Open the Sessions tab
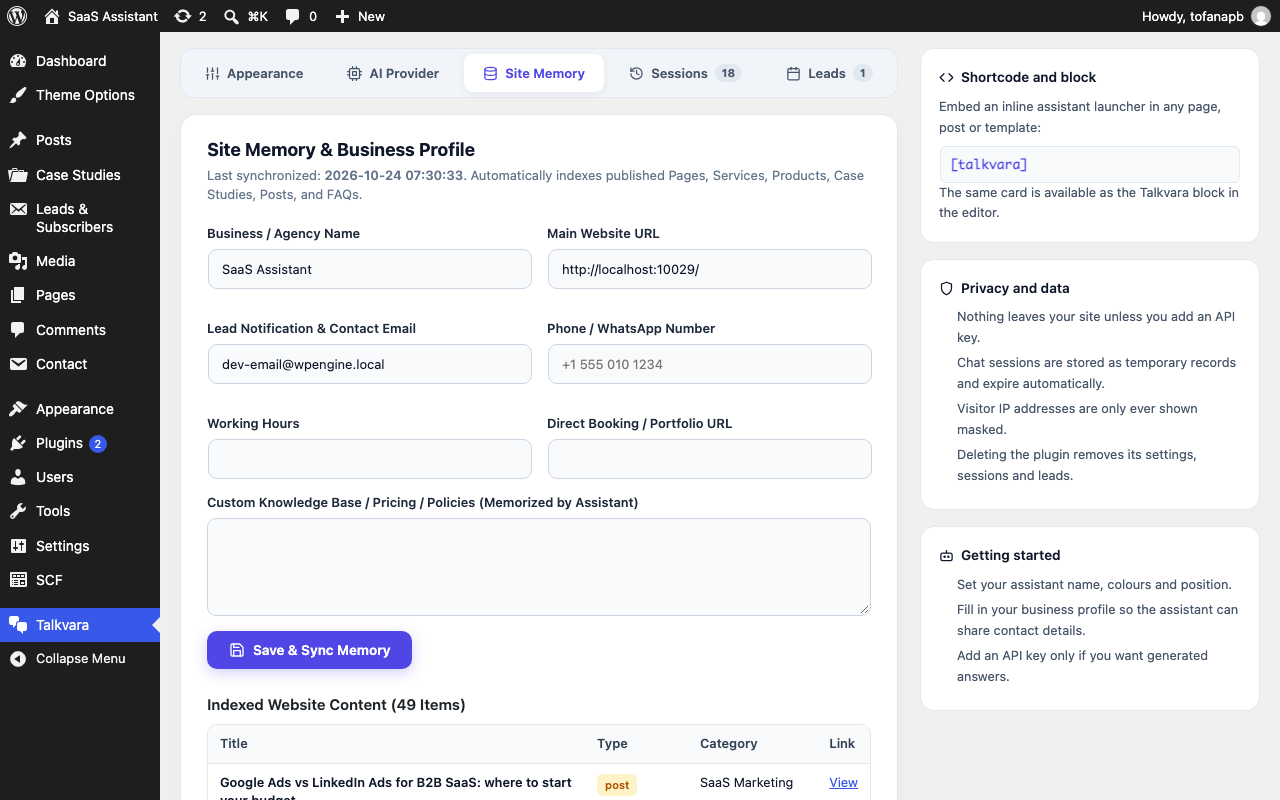Image resolution: width=1280 pixels, height=800 pixels. [685, 73]
